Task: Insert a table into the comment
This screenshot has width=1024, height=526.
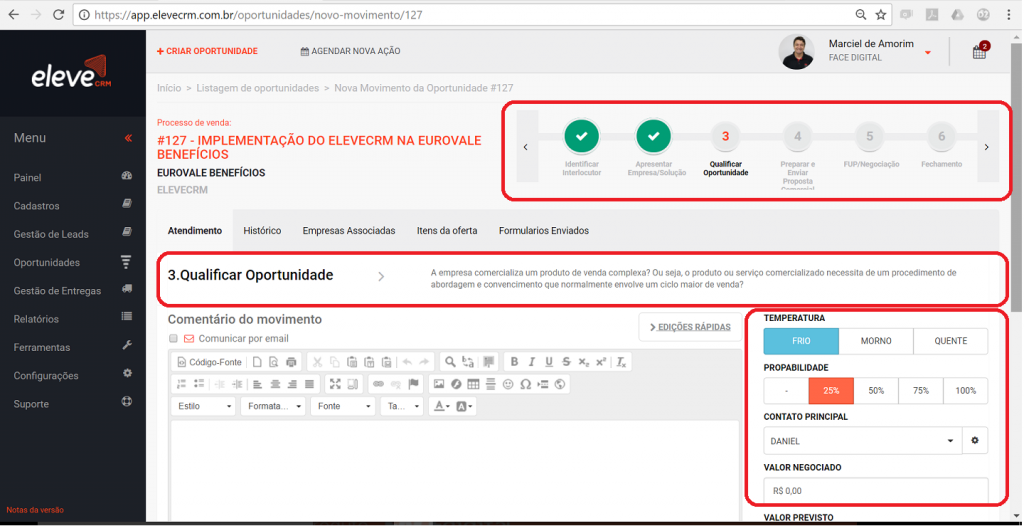Action: [473, 384]
